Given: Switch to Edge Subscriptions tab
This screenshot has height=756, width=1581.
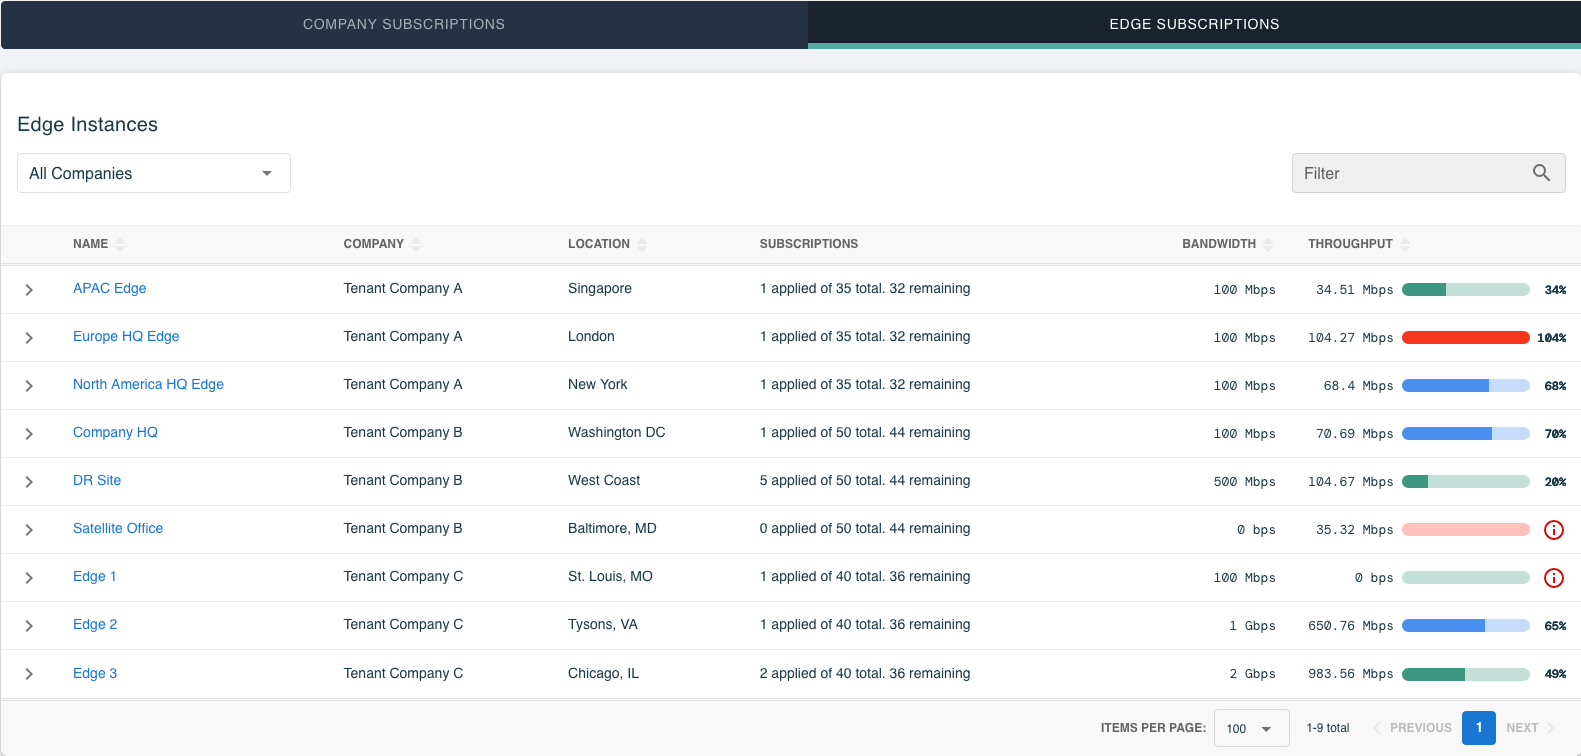Looking at the screenshot, I should click(1194, 24).
